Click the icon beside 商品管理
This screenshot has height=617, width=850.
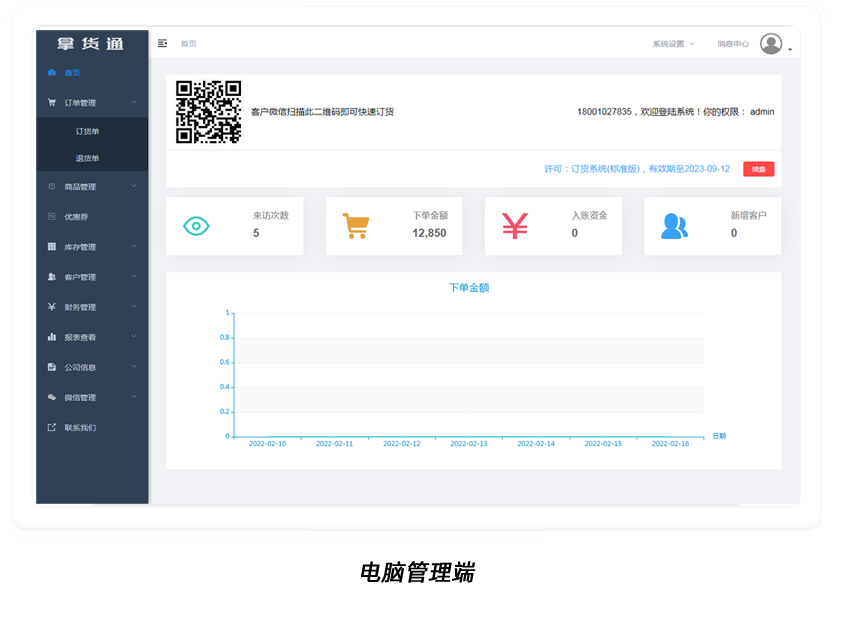pyautogui.click(x=51, y=187)
